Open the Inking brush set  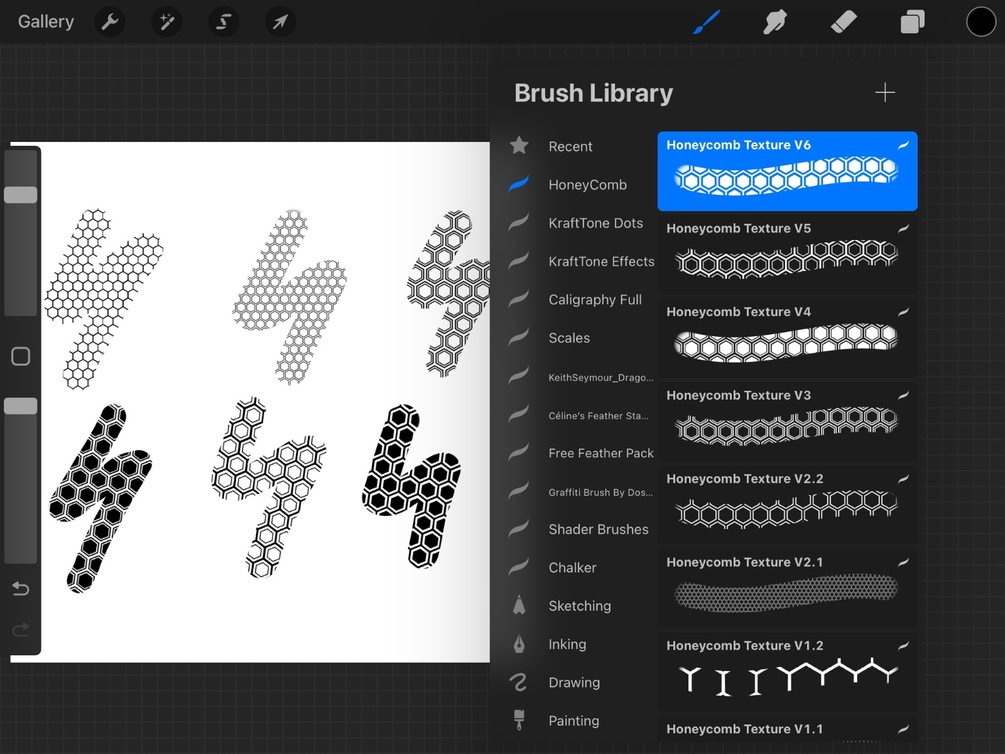tap(567, 644)
